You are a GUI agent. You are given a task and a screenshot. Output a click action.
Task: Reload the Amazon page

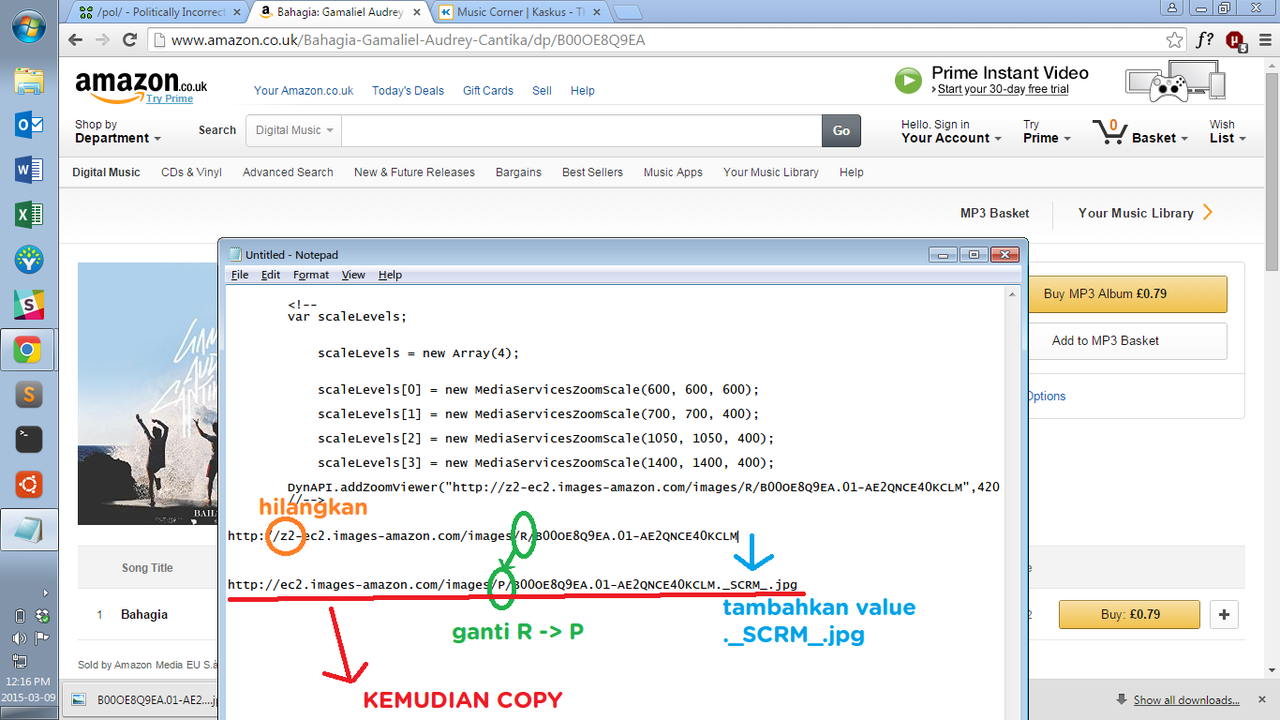(x=130, y=40)
